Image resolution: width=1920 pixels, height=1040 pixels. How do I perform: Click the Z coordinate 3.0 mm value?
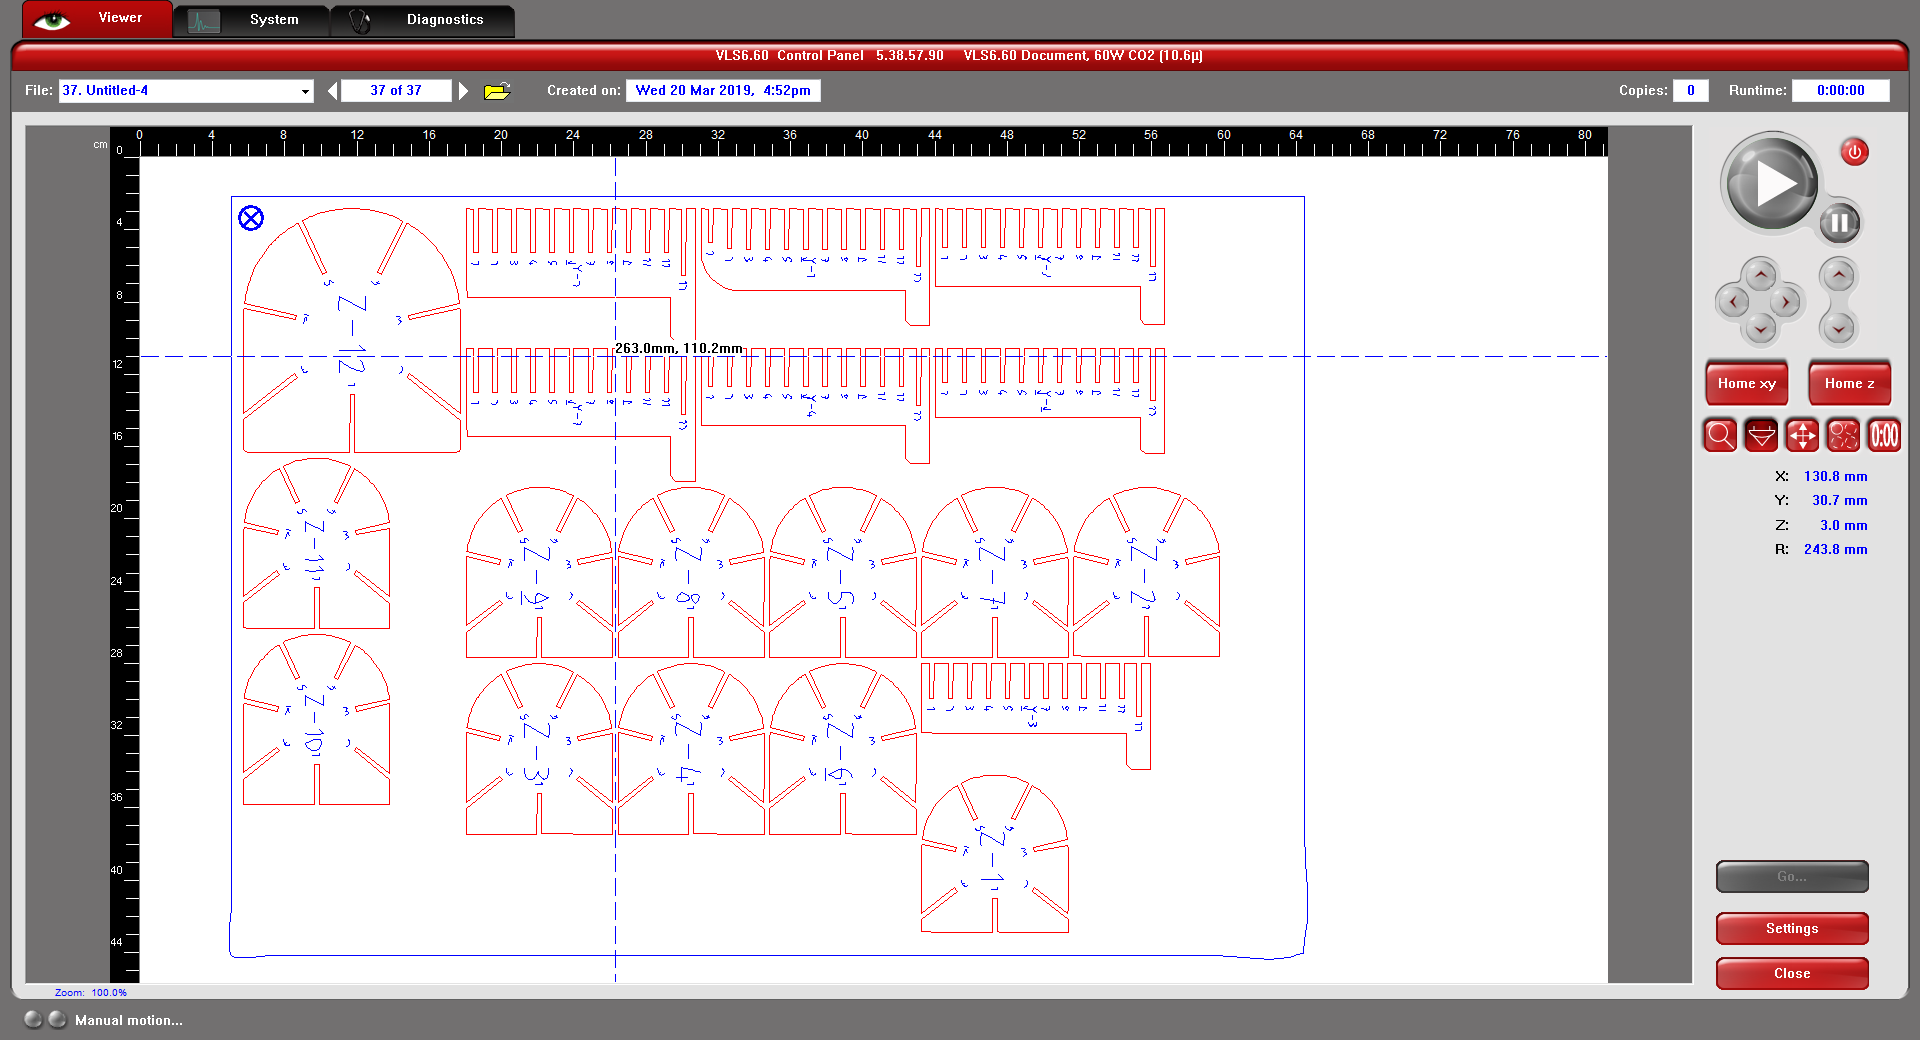click(x=1843, y=525)
